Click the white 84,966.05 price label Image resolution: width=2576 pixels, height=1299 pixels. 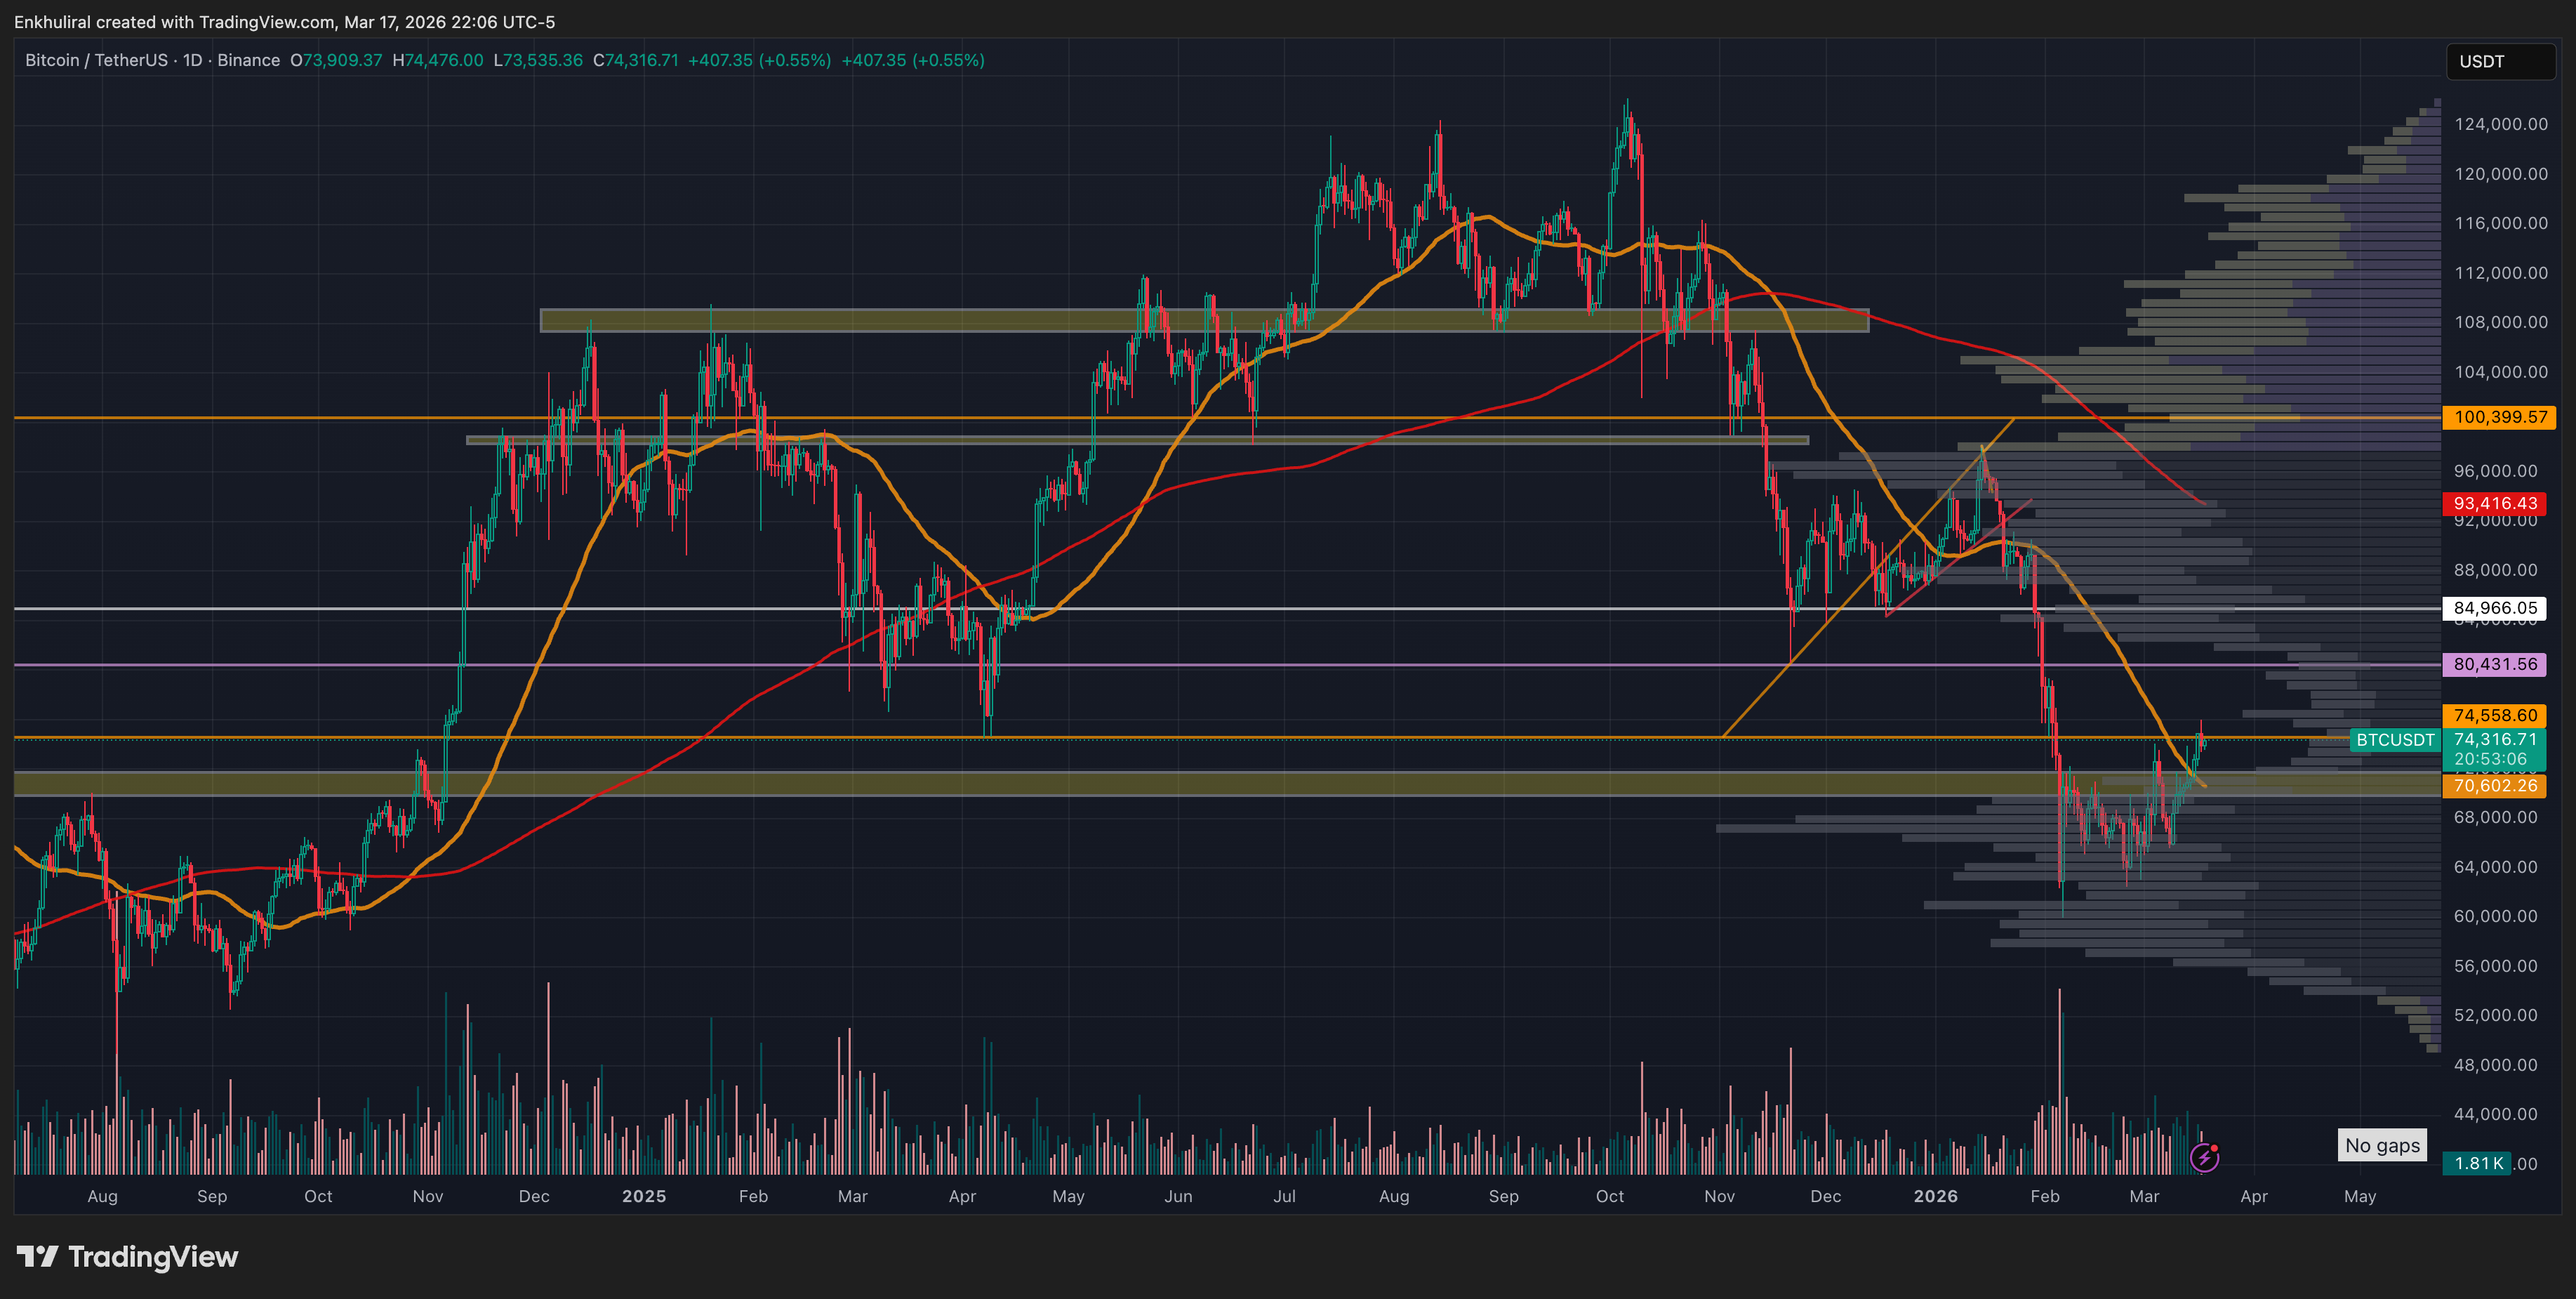pyautogui.click(x=2494, y=608)
